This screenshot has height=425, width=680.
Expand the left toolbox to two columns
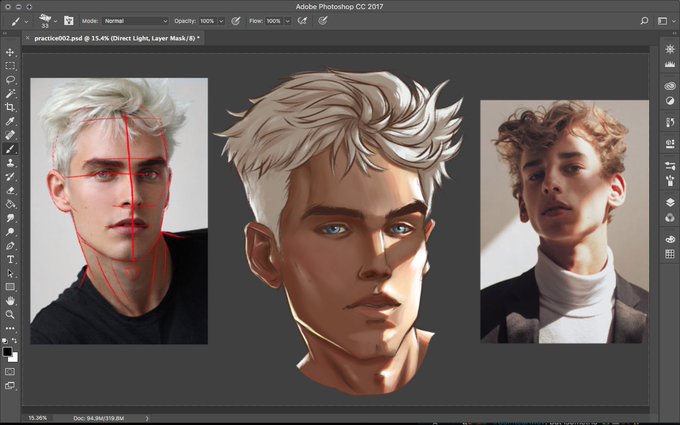pyautogui.click(x=5, y=33)
